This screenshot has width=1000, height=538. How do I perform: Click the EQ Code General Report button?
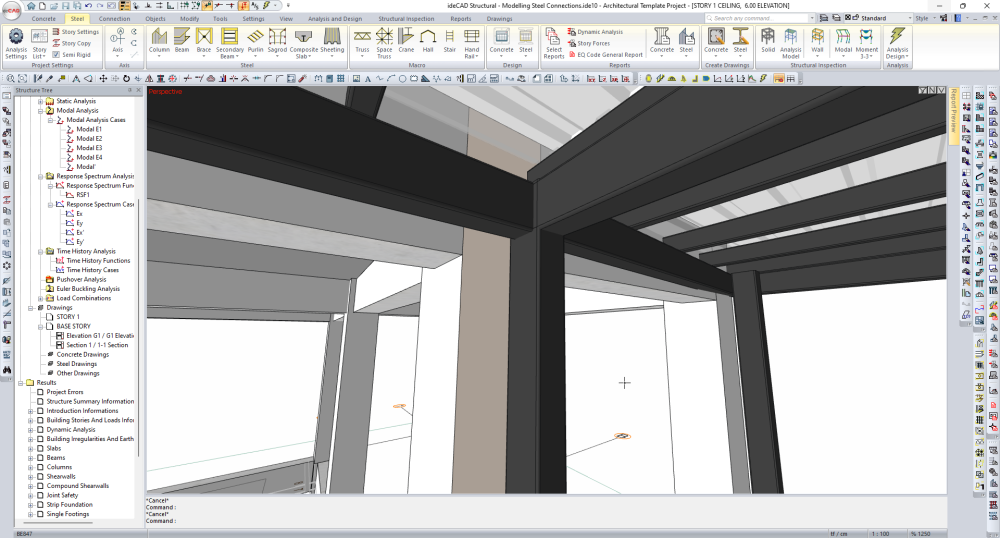pyautogui.click(x=609, y=55)
